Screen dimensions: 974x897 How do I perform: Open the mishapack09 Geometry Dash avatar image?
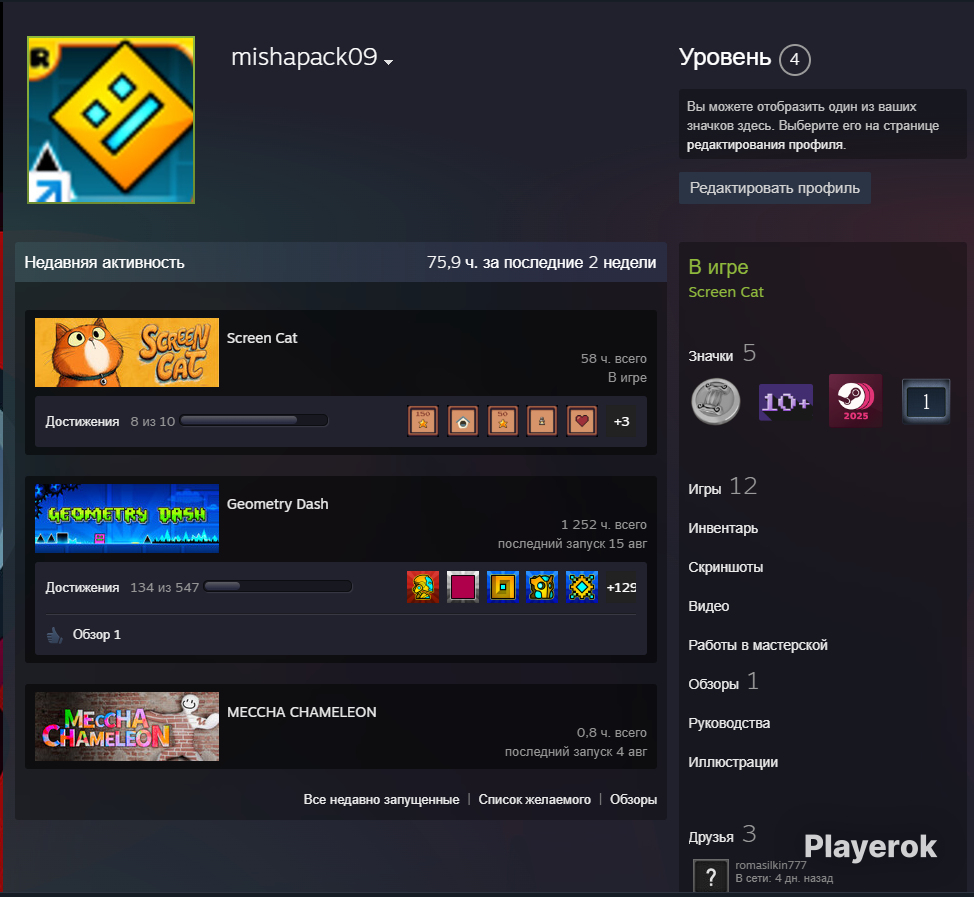tap(111, 120)
